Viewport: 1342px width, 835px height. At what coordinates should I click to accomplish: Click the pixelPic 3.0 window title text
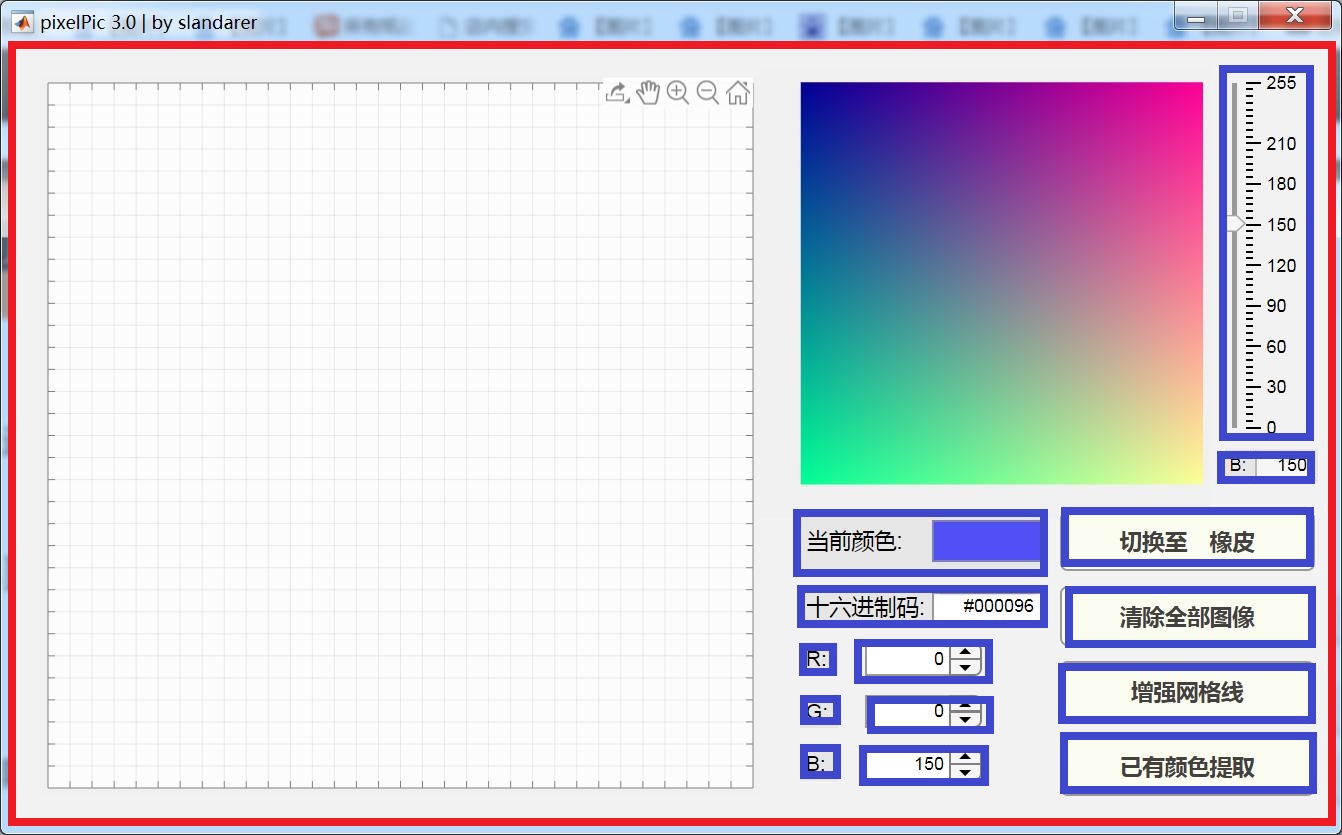tap(149, 22)
